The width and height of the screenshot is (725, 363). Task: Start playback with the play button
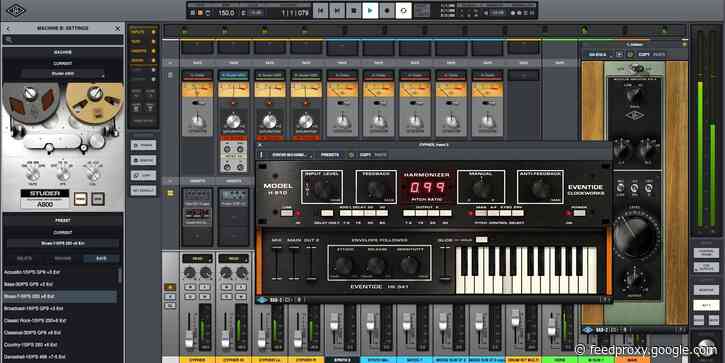(370, 10)
